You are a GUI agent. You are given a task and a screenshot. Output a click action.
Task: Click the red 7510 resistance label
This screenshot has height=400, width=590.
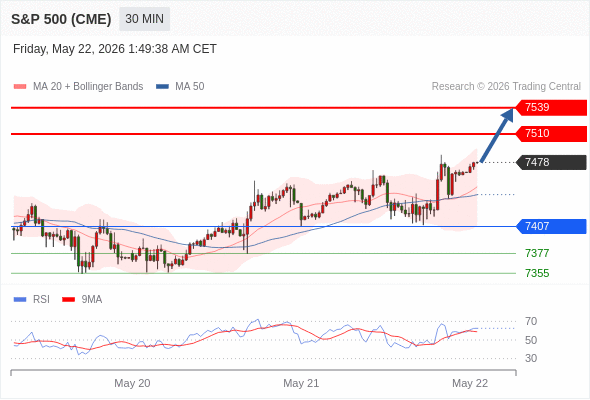tap(551, 134)
